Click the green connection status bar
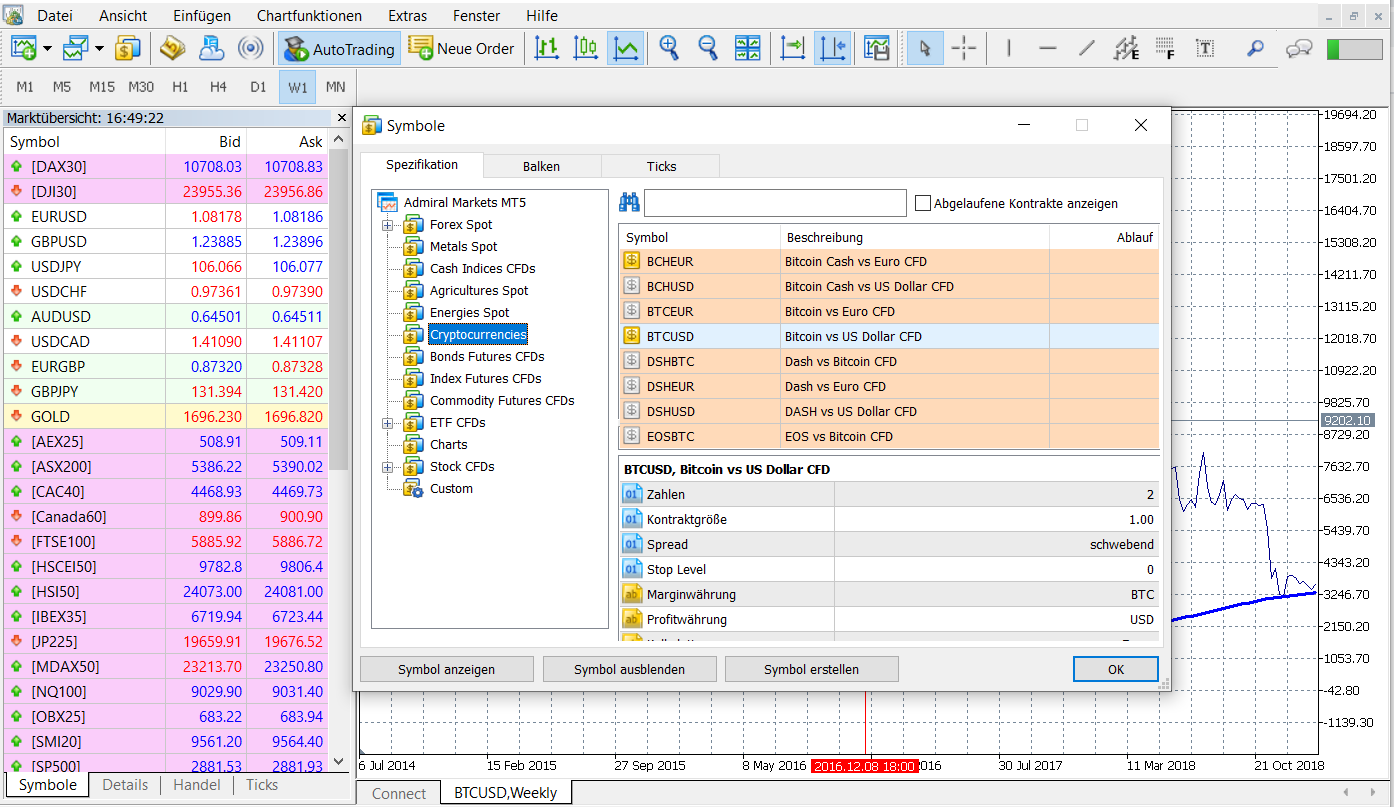 [x=1352, y=48]
